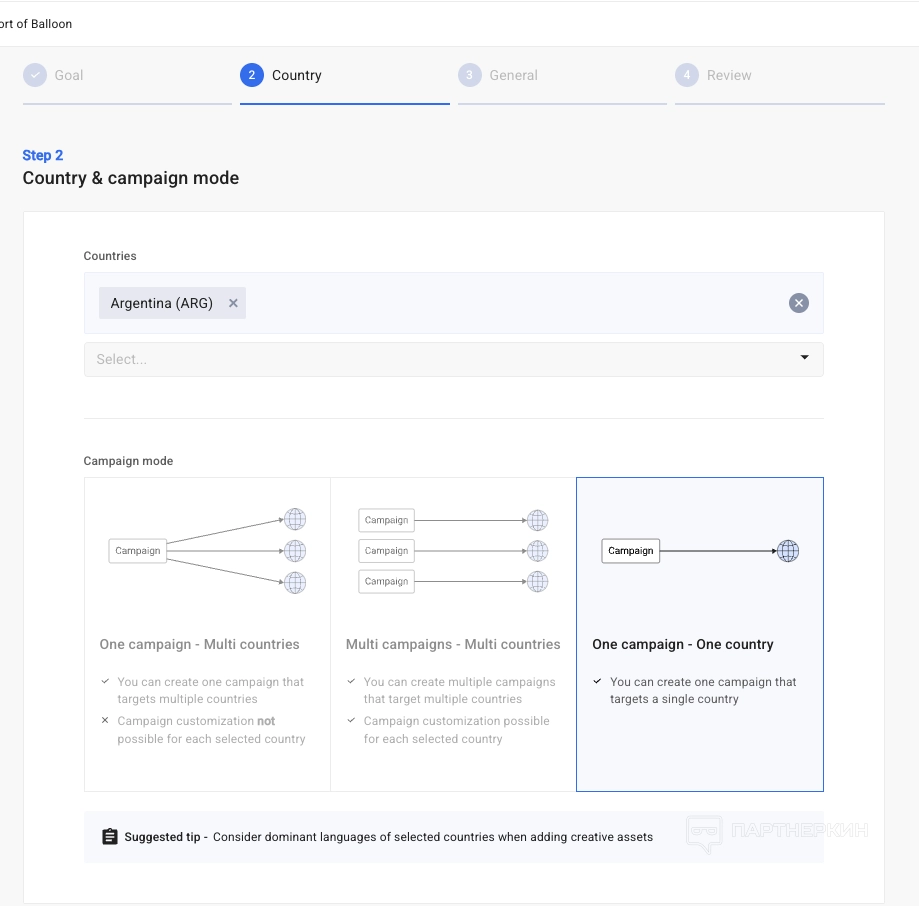The height and width of the screenshot is (906, 919).
Task: Click the Goal step checkmark icon
Action: pyautogui.click(x=35, y=75)
